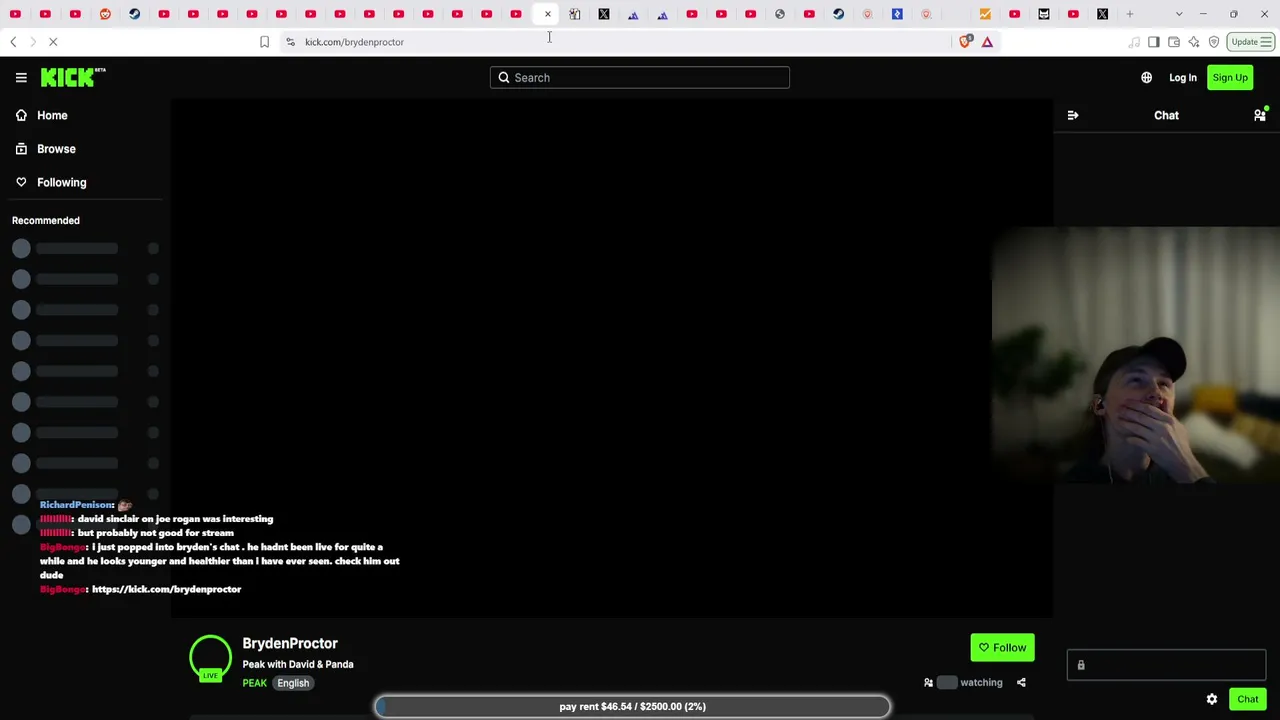Click the Recommended sidebar heading
This screenshot has height=720, width=1280.
[x=46, y=221]
